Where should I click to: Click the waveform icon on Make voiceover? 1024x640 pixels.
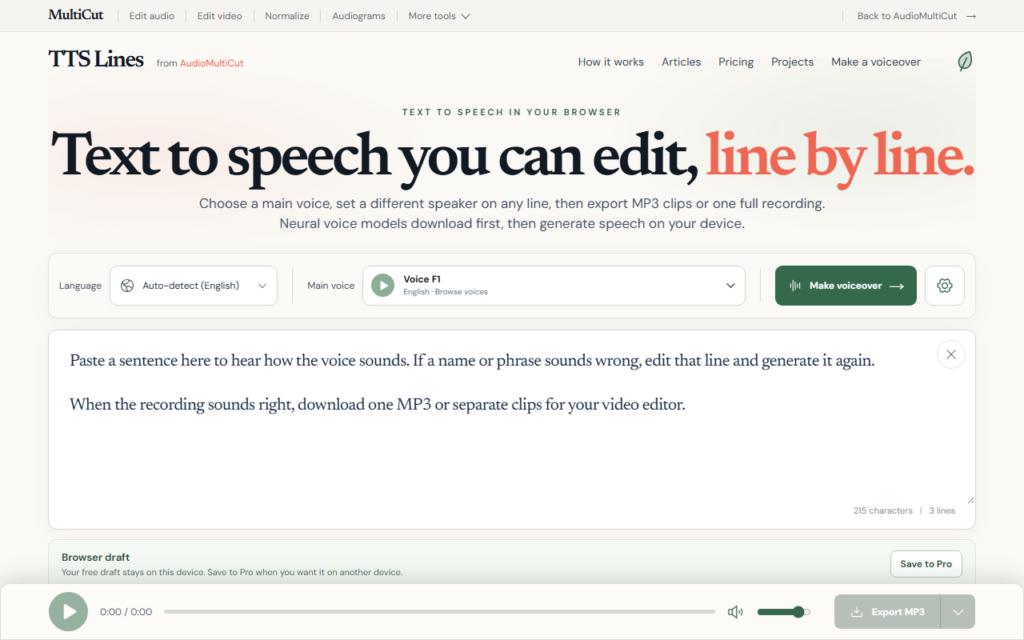tap(795, 285)
